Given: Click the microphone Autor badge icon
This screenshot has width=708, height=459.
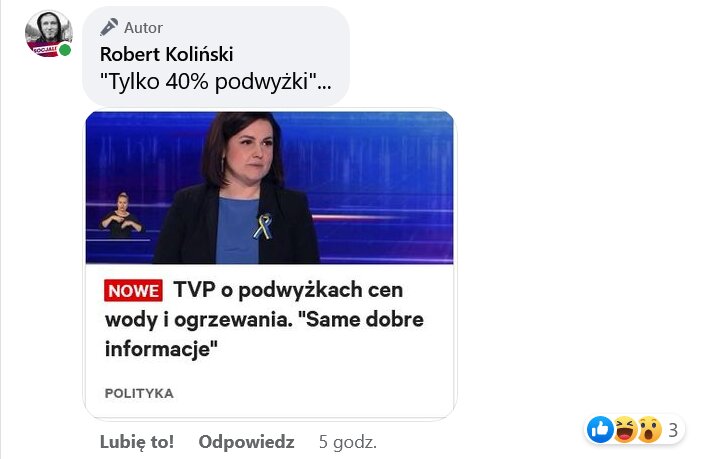Looking at the screenshot, I should tap(109, 27).
